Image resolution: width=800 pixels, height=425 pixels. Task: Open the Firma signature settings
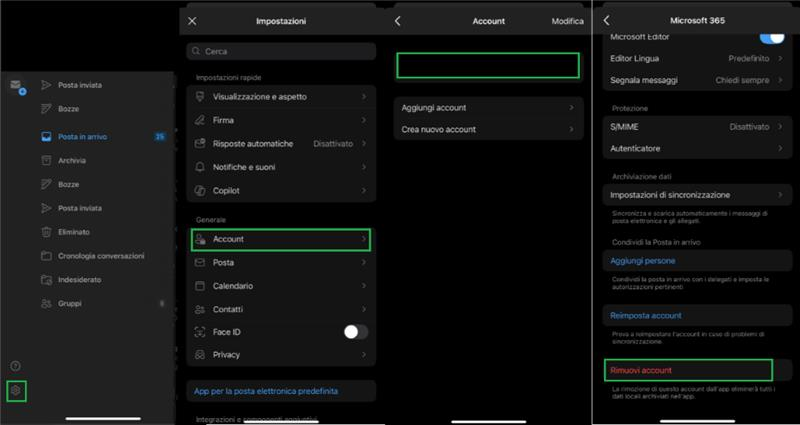click(281, 120)
